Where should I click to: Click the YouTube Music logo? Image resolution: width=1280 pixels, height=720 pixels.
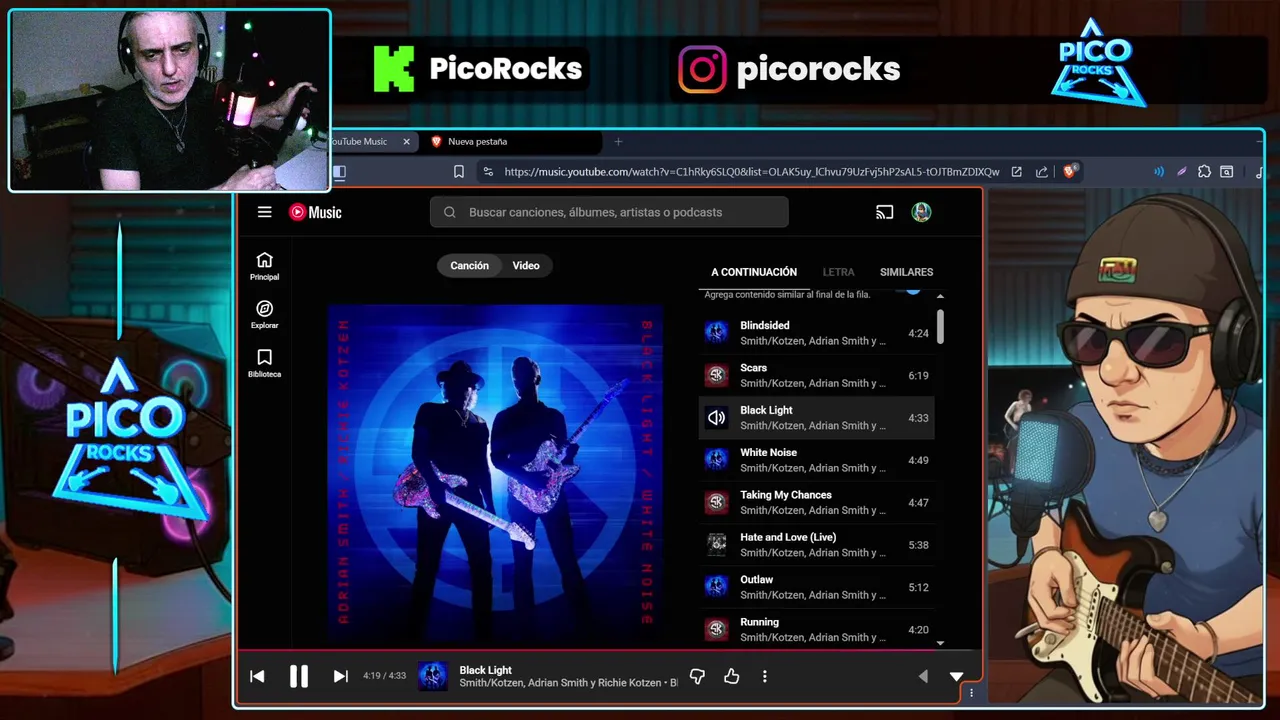click(316, 212)
